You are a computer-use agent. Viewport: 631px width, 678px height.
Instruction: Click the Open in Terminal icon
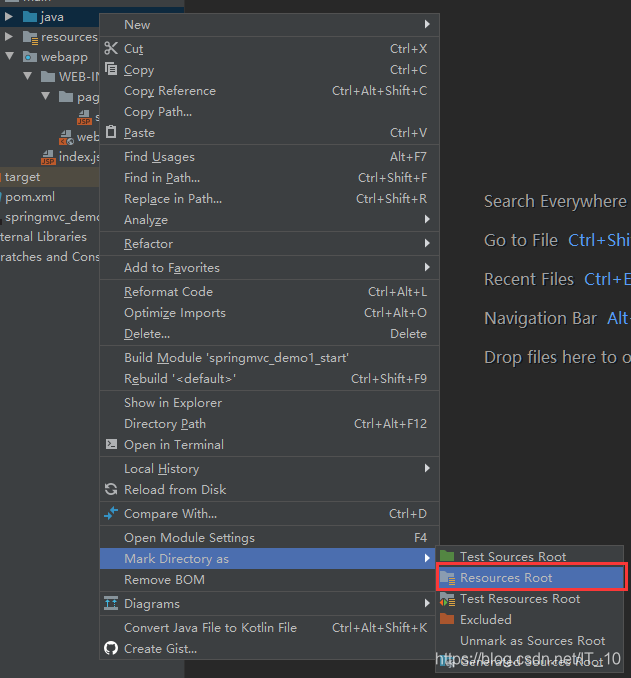pyautogui.click(x=111, y=444)
